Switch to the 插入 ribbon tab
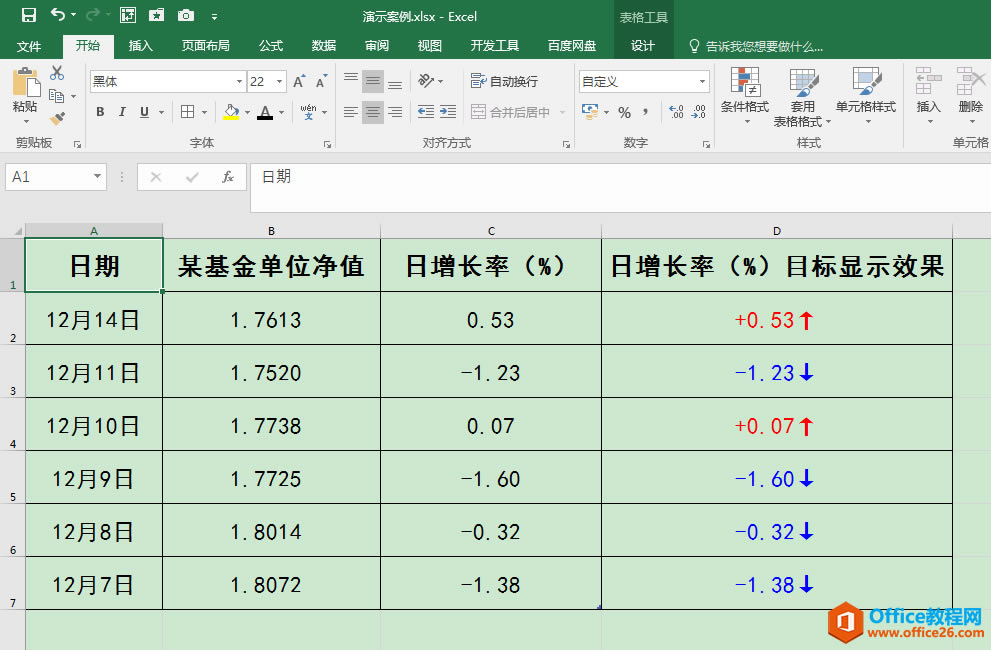The height and width of the screenshot is (650, 991). (x=140, y=46)
